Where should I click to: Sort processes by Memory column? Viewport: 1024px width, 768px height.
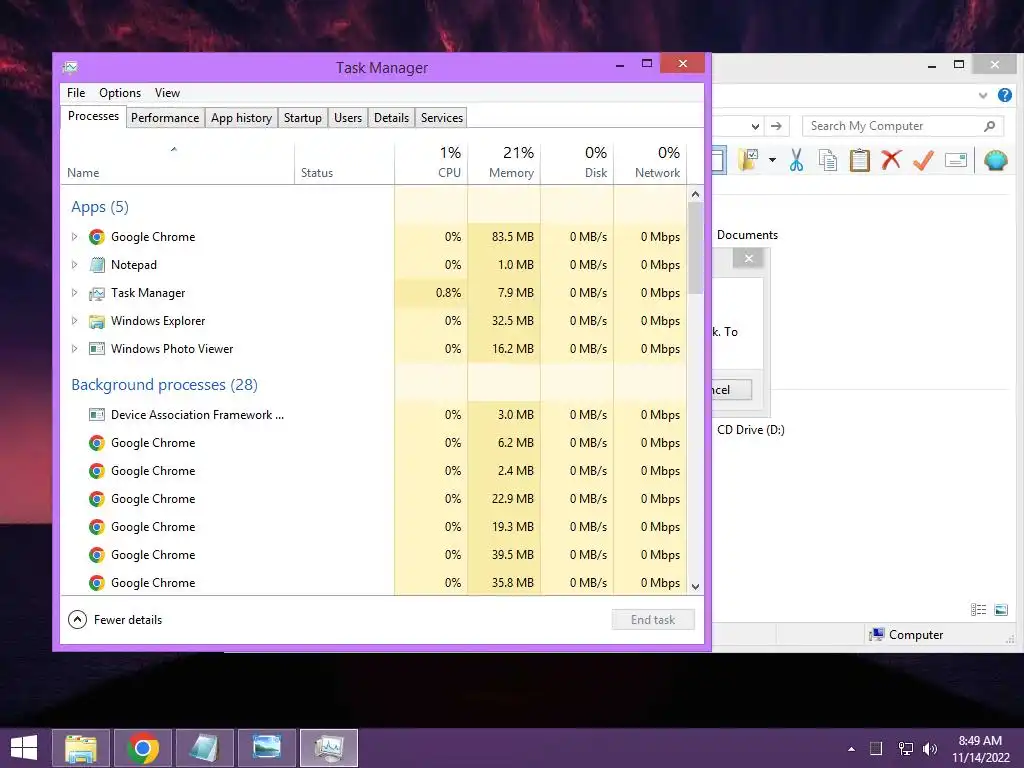tap(504, 162)
